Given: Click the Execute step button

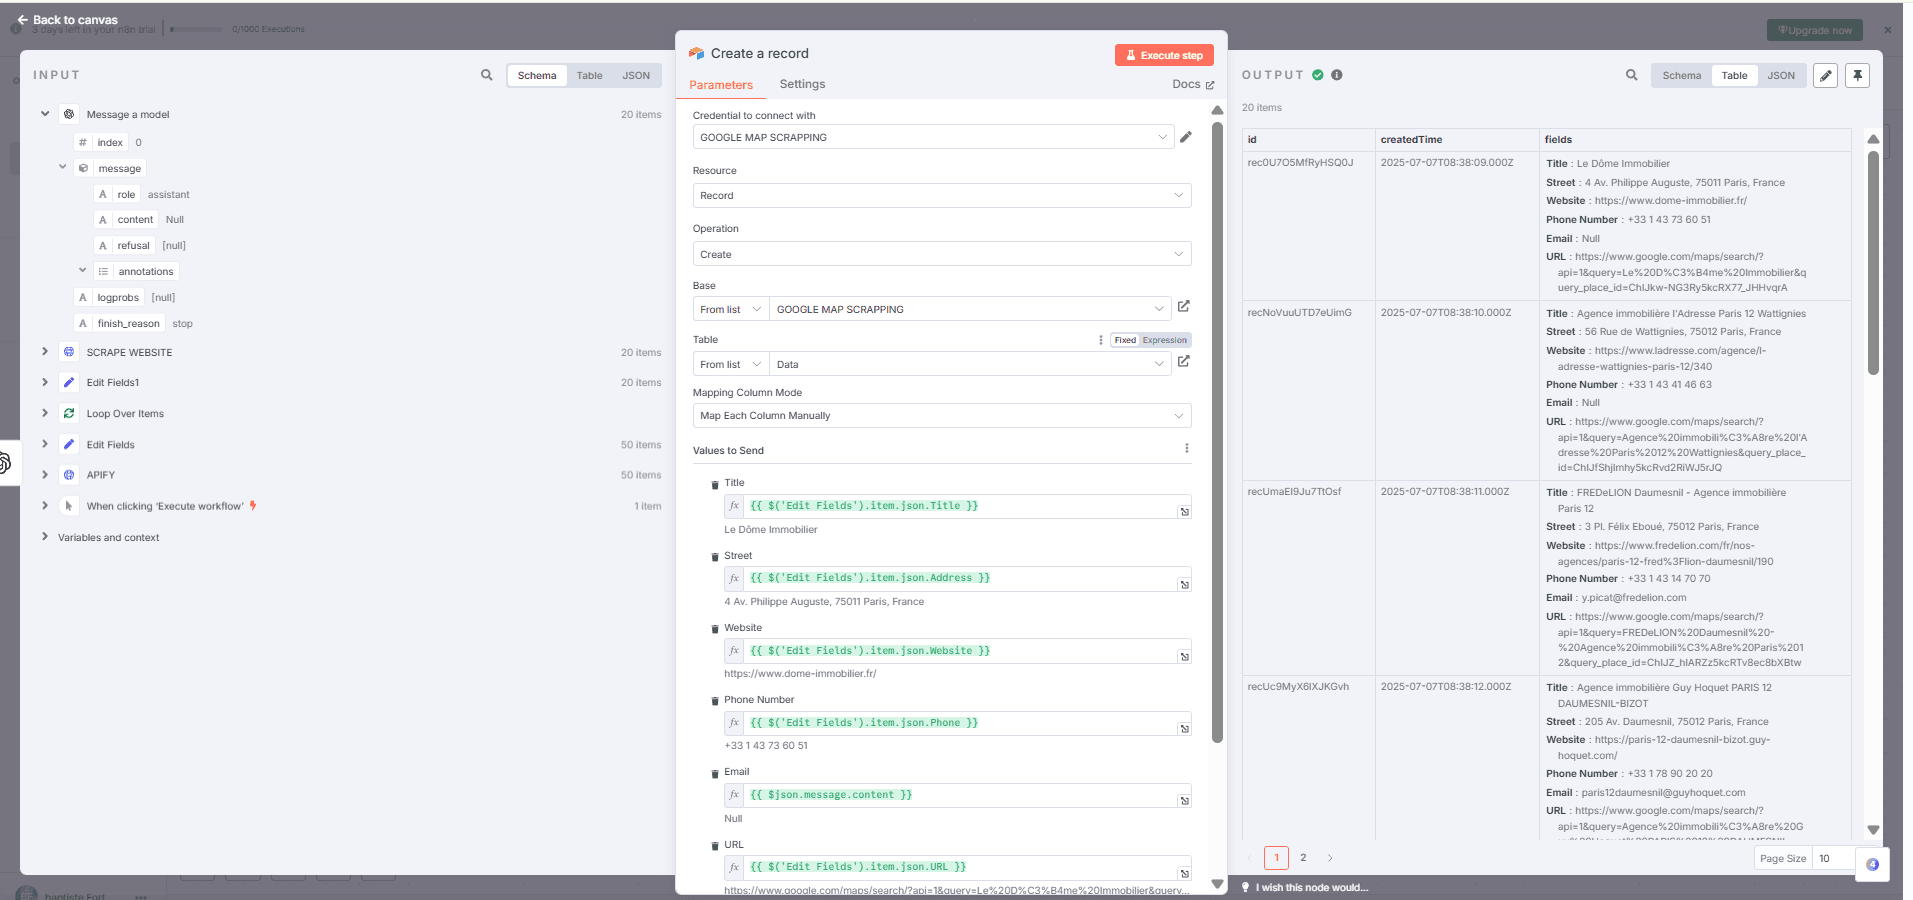Looking at the screenshot, I should pyautogui.click(x=1164, y=55).
